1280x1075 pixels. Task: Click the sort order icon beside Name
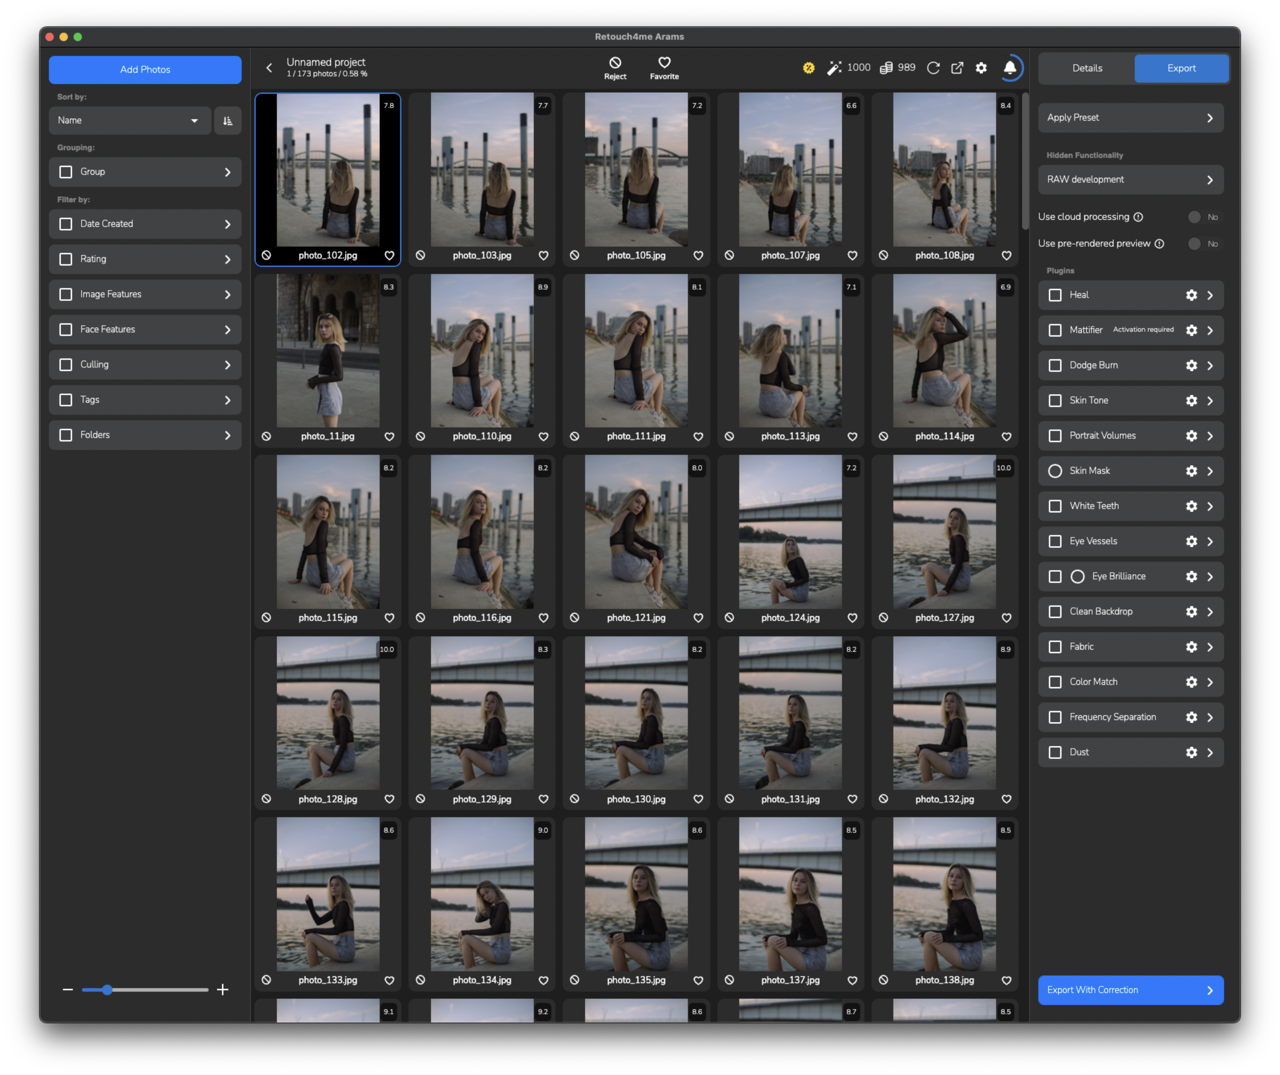pyautogui.click(x=228, y=121)
